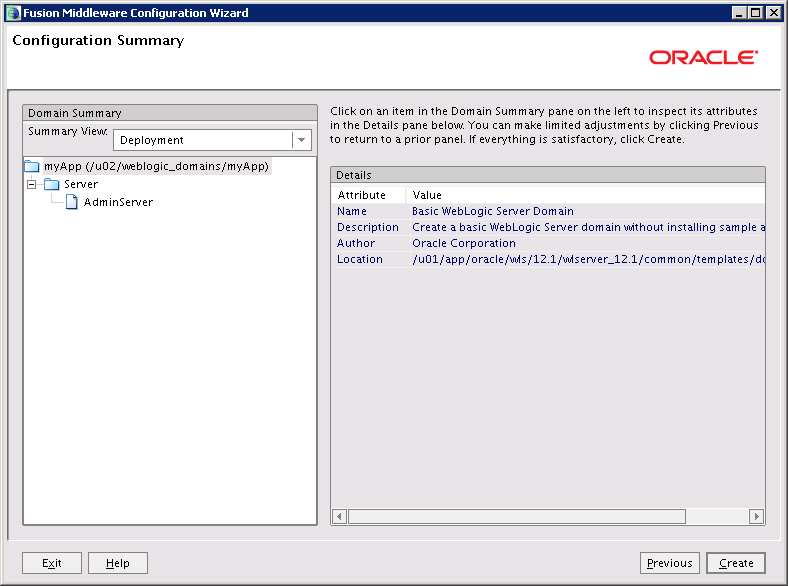
Task: Collapse the Server tree node
Action: point(32,184)
